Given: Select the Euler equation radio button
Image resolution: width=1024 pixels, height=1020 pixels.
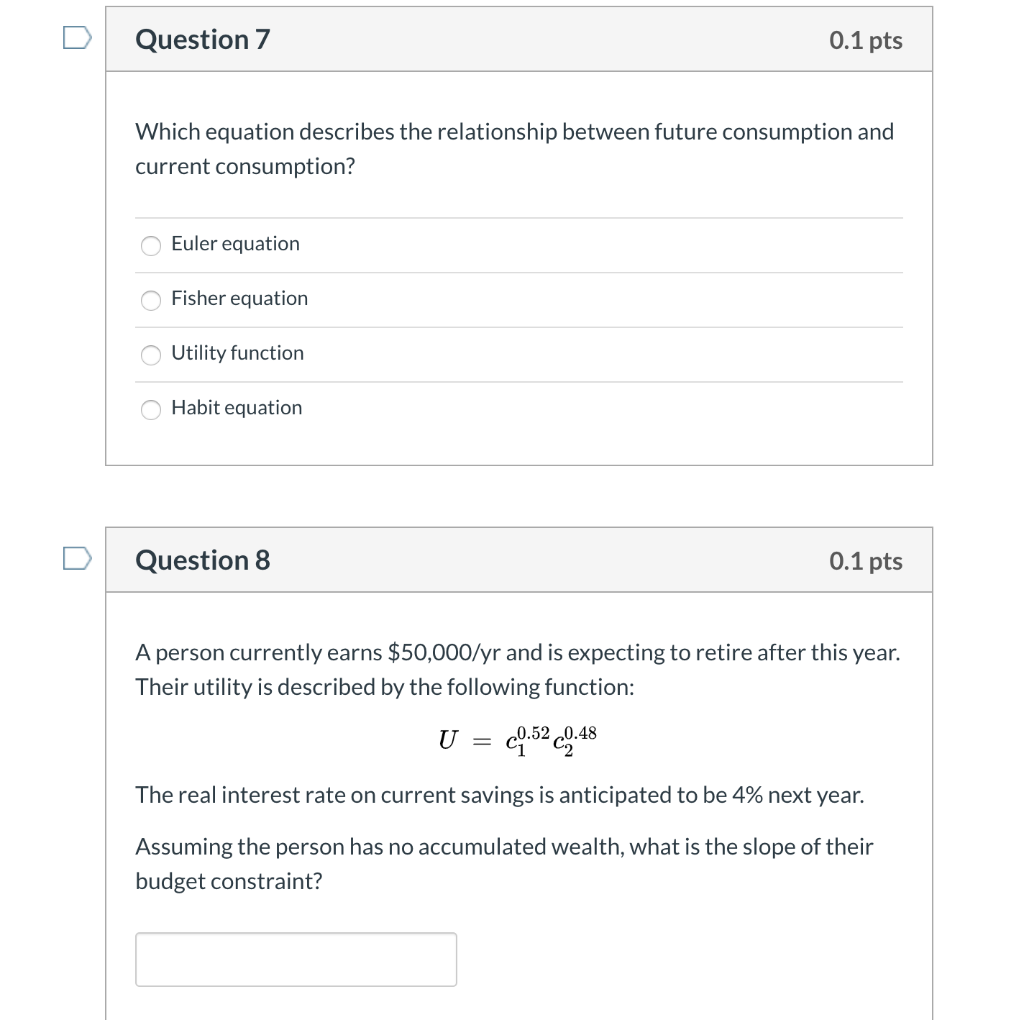Looking at the screenshot, I should [x=150, y=245].
